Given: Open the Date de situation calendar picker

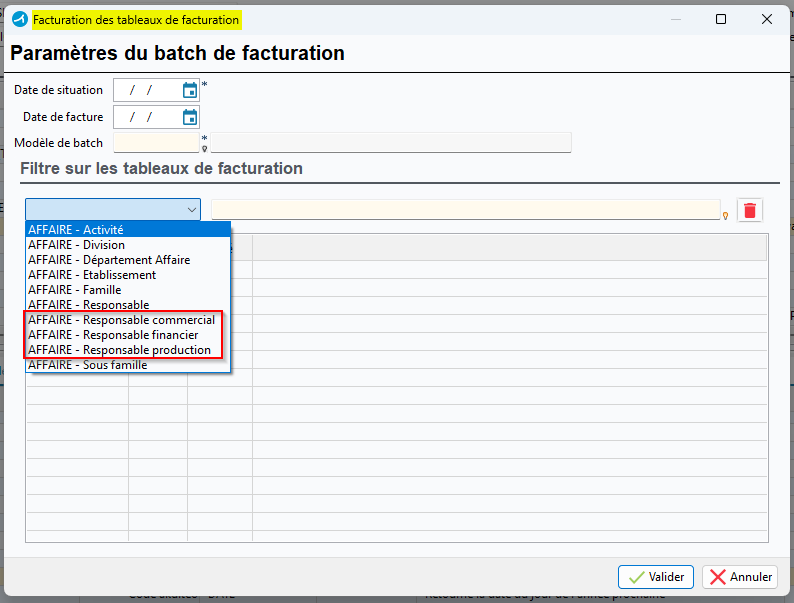Looking at the screenshot, I should coord(190,90).
